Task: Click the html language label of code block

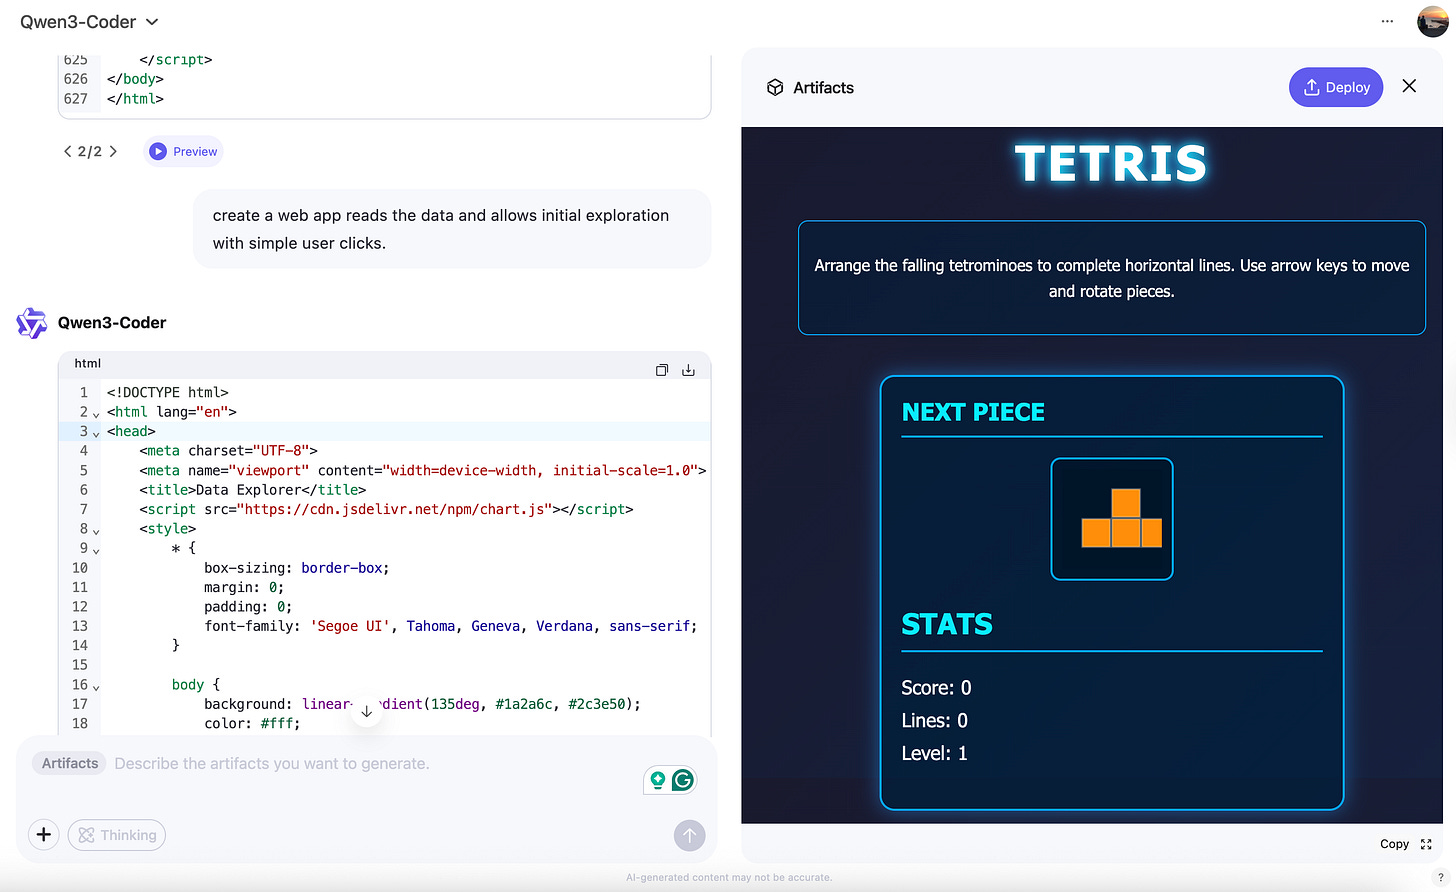Action: [88, 364]
